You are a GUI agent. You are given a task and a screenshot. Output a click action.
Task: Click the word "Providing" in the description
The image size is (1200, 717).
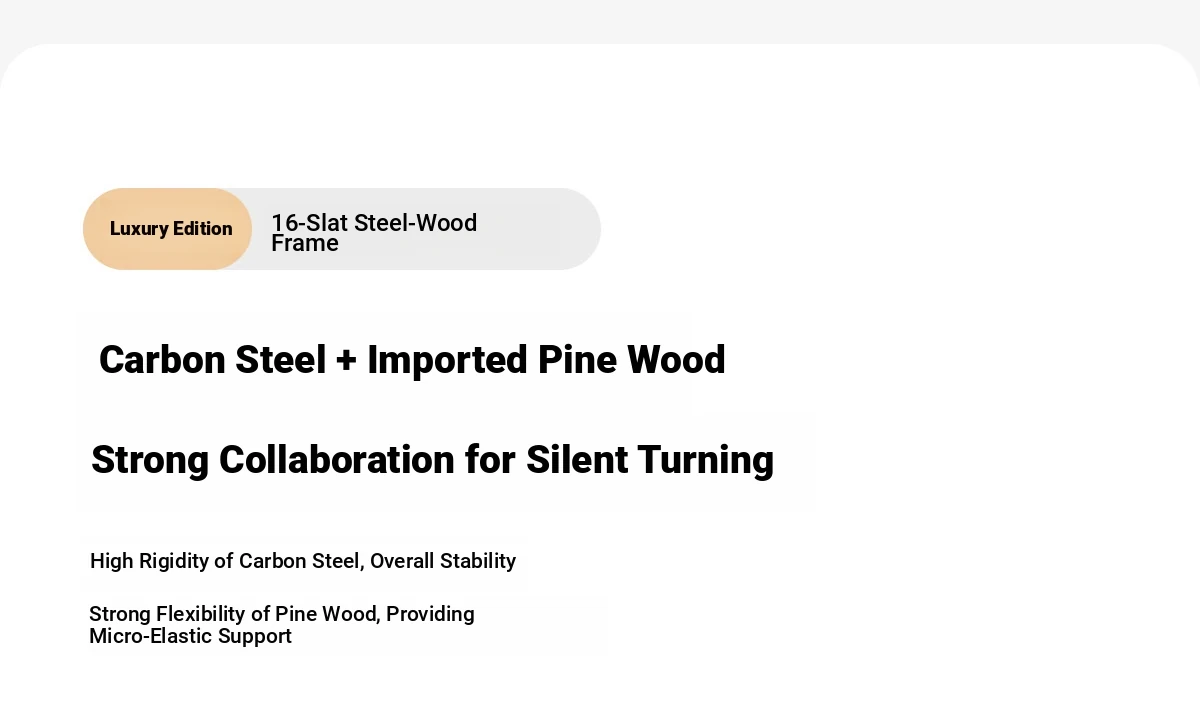click(x=430, y=614)
